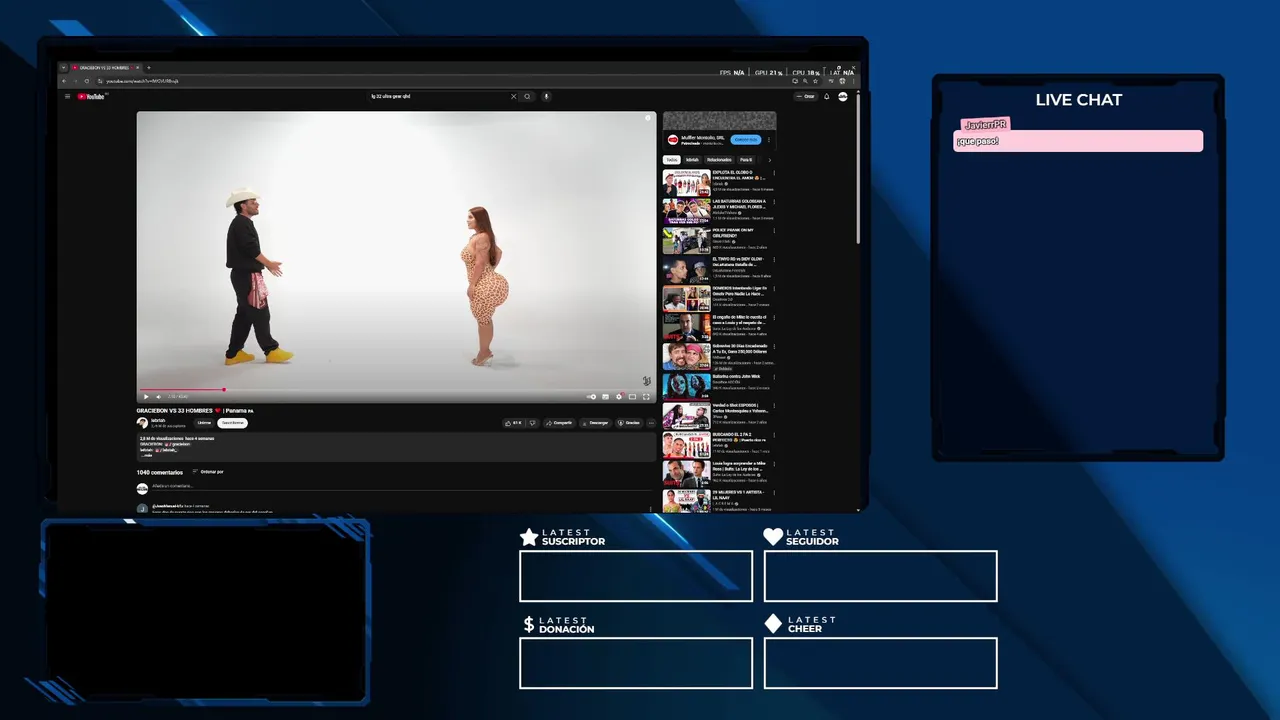Run search with the magnifier button
The height and width of the screenshot is (720, 1280).
click(x=527, y=96)
